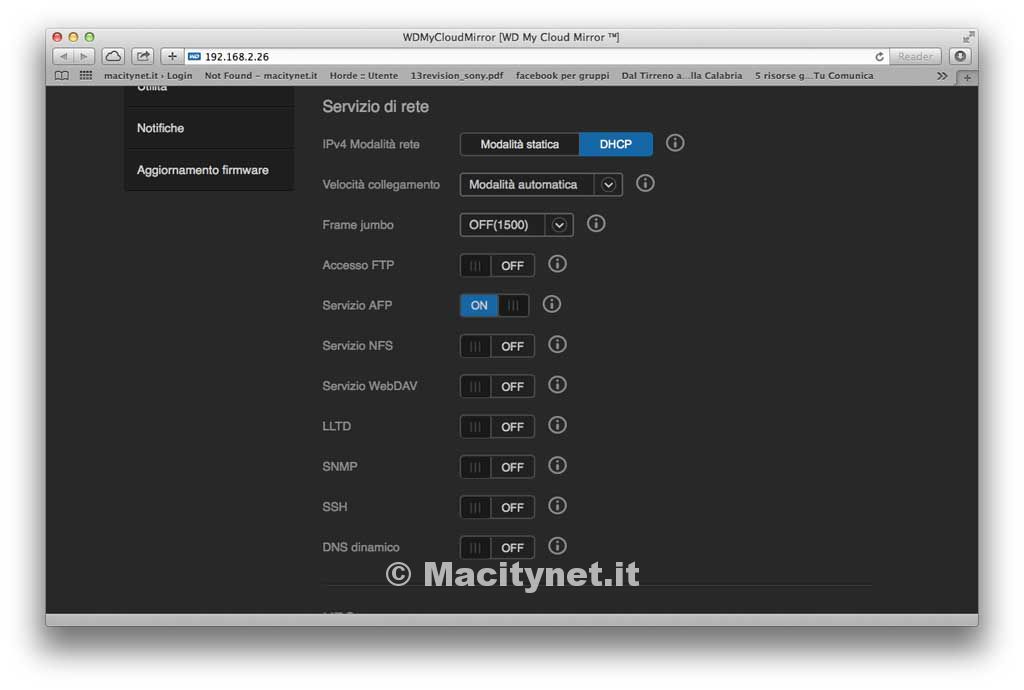Viewport: 1024px width, 690px height.
Task: Reload the page with refresh icon
Action: coord(879,57)
